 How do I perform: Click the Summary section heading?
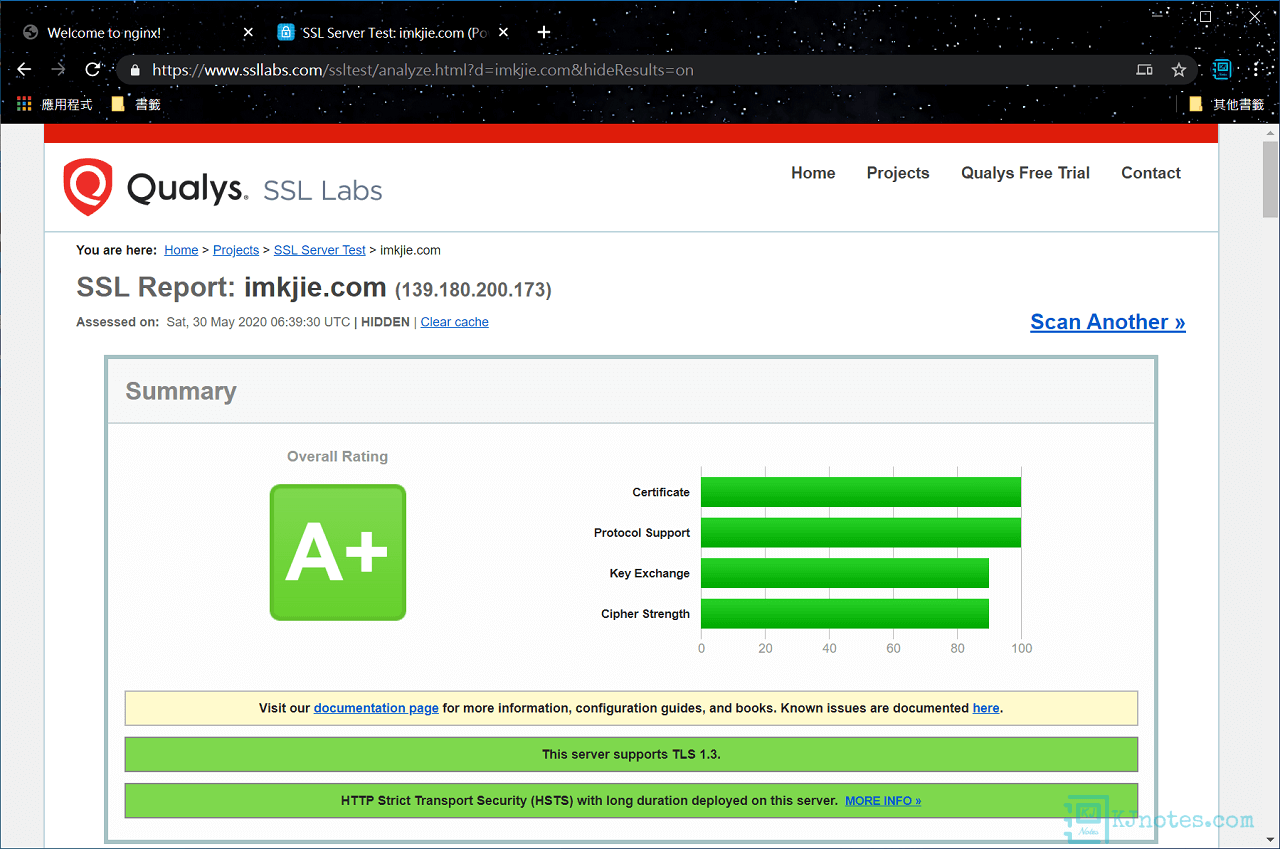point(181,391)
